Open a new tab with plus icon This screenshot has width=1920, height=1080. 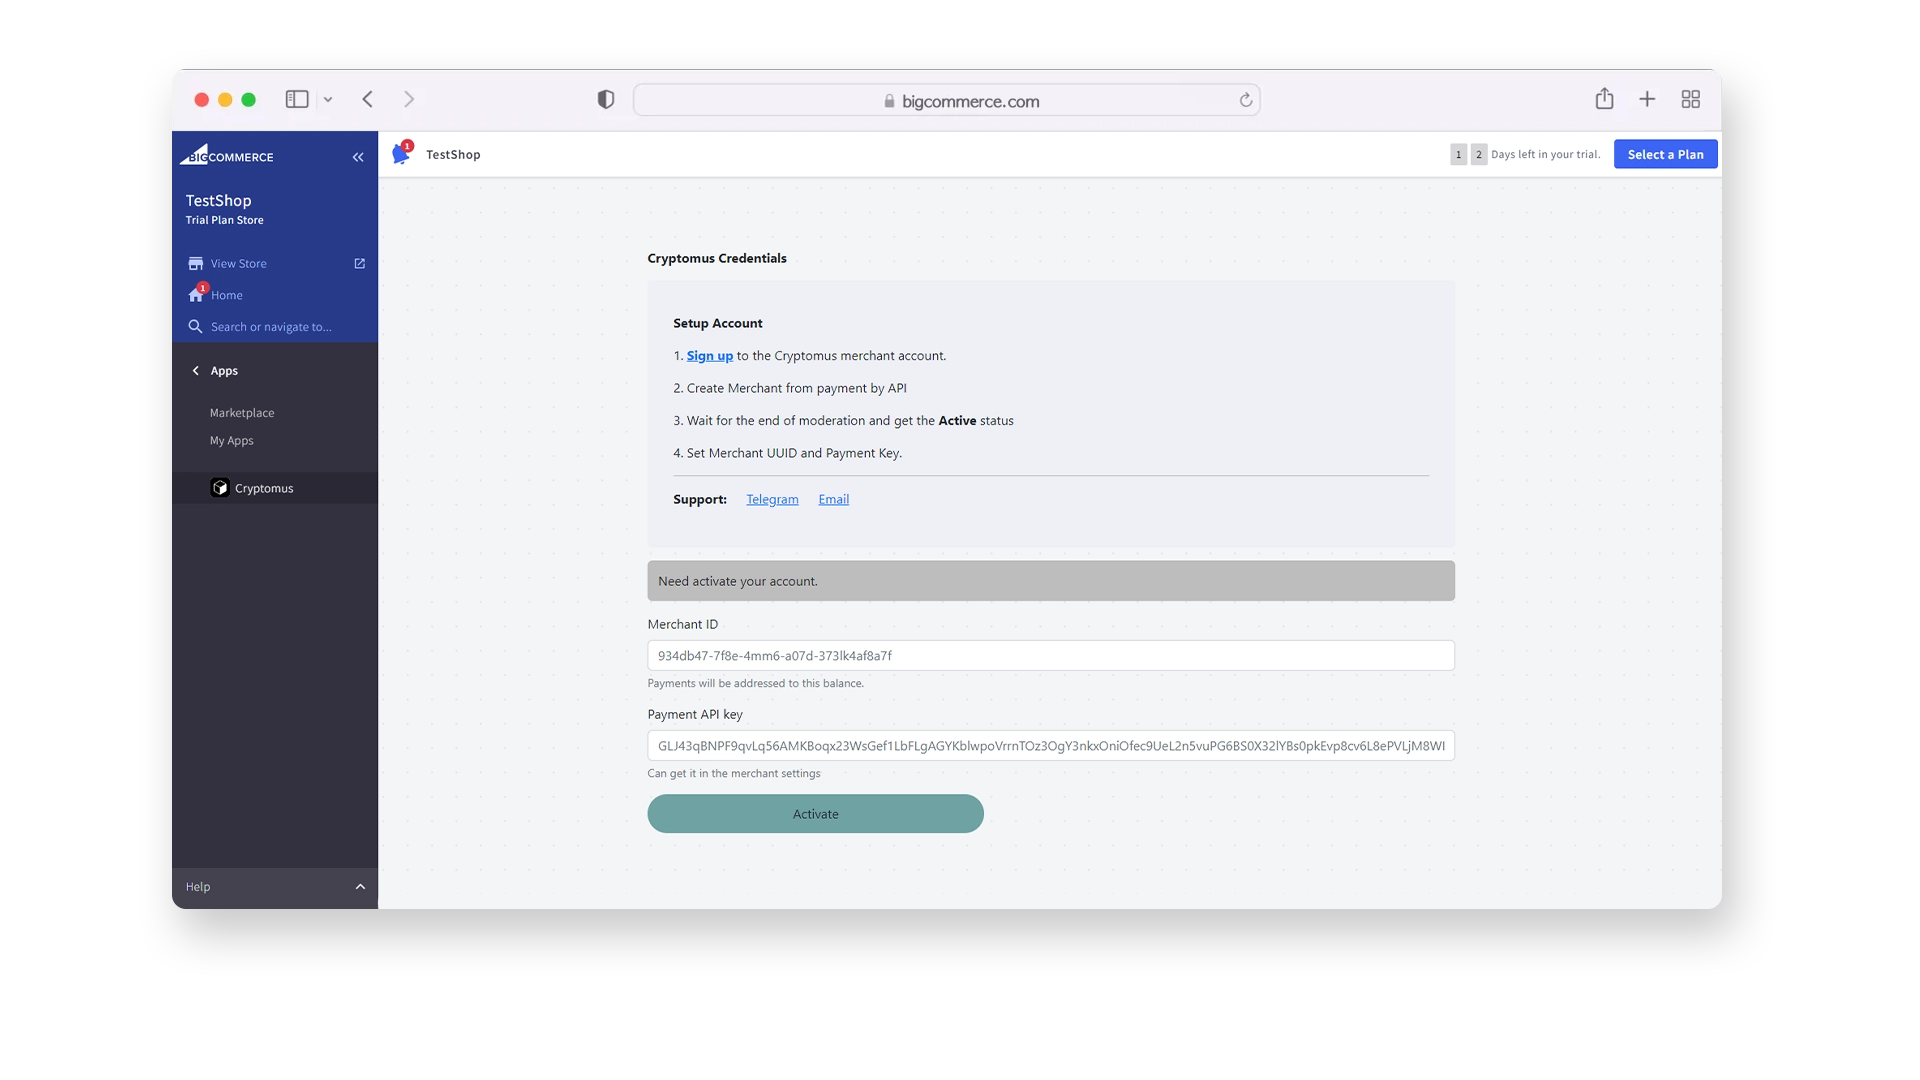[x=1647, y=99]
